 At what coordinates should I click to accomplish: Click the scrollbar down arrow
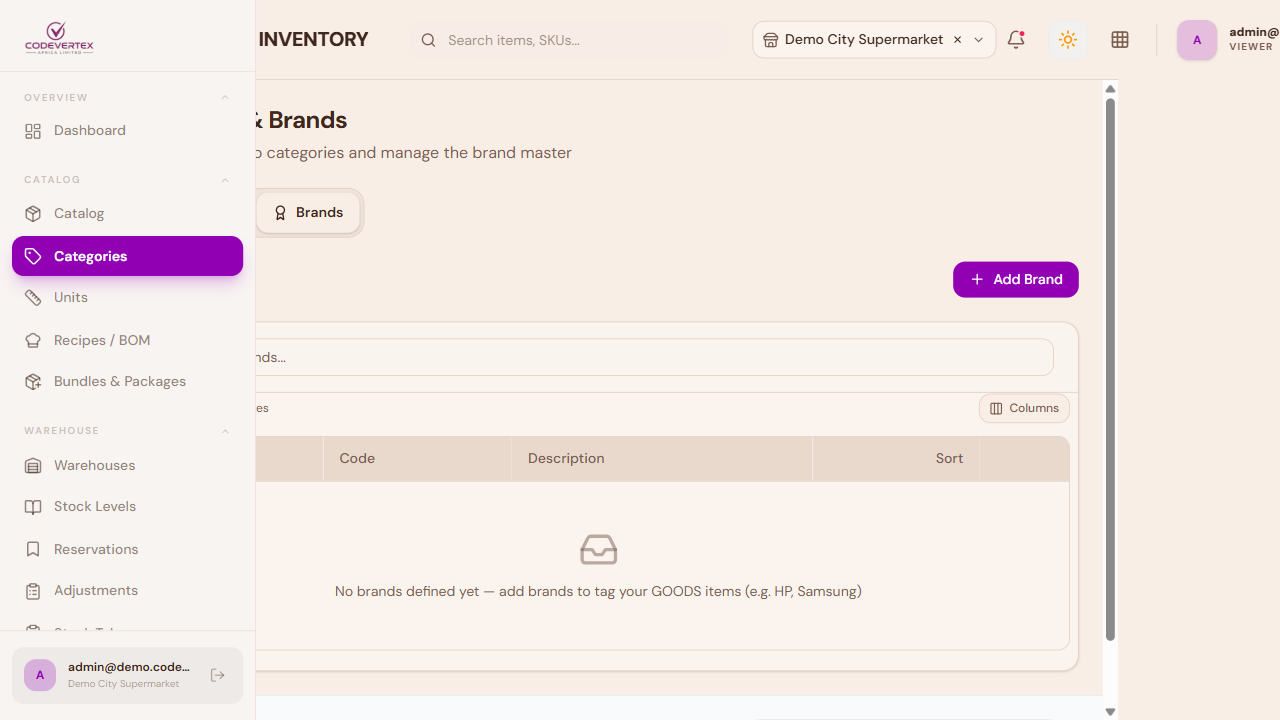point(1110,711)
